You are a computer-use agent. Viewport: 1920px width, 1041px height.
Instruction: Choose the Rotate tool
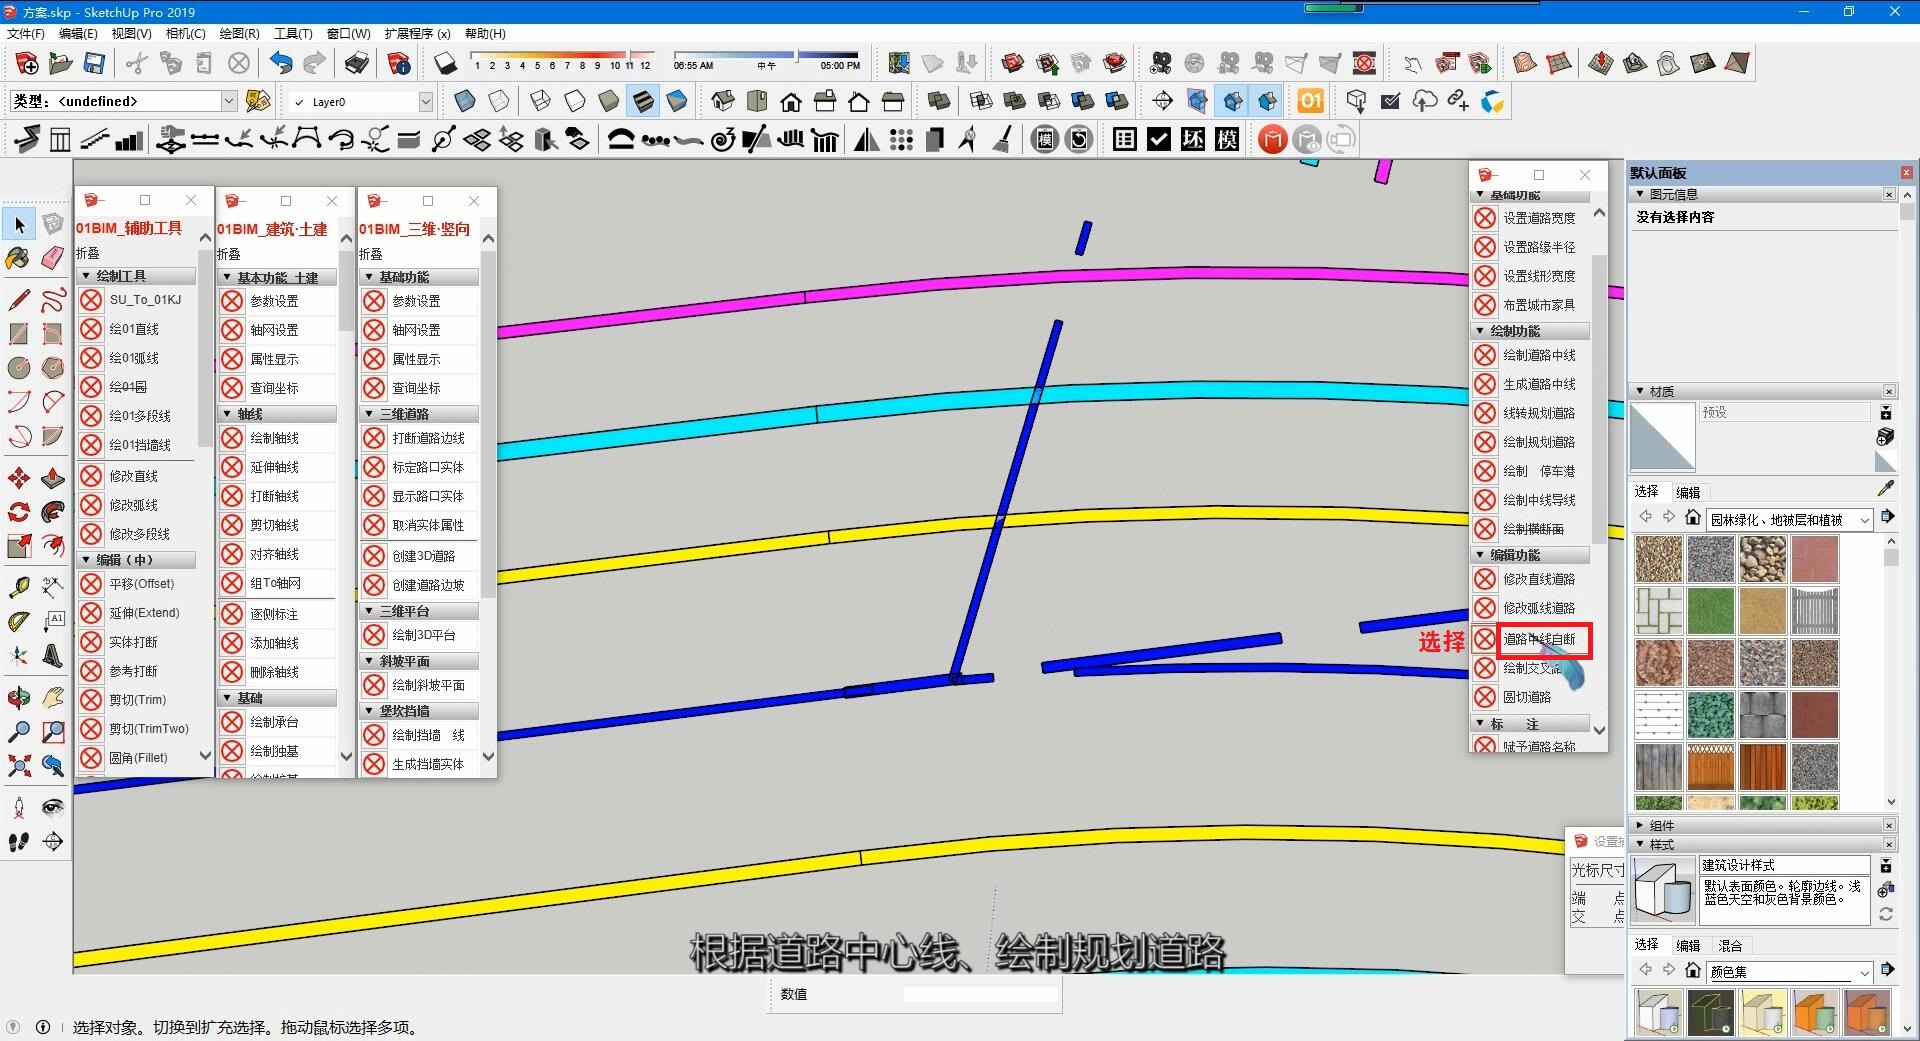[x=19, y=512]
